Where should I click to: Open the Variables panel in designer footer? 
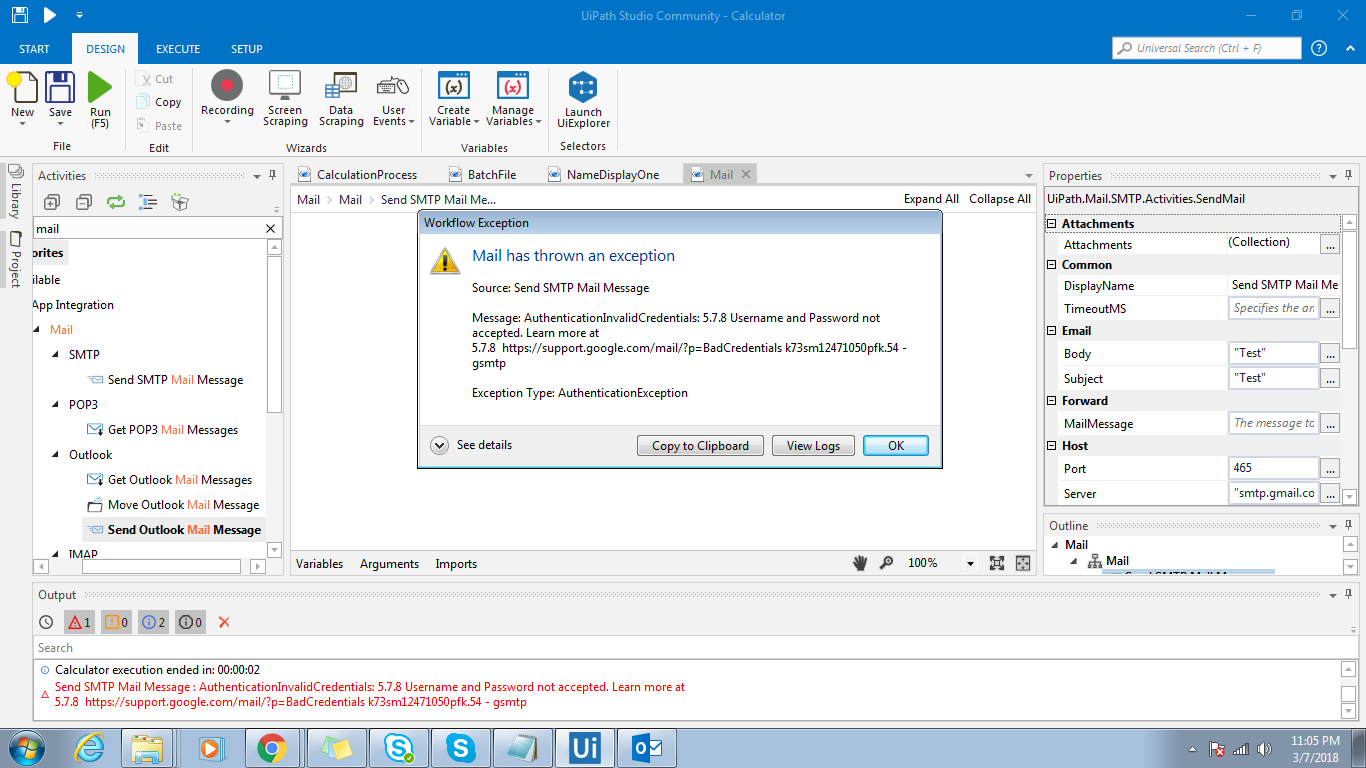coord(320,564)
